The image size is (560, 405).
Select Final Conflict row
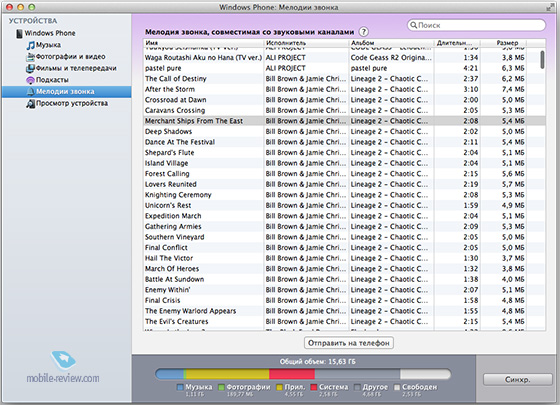pyautogui.click(x=344, y=248)
